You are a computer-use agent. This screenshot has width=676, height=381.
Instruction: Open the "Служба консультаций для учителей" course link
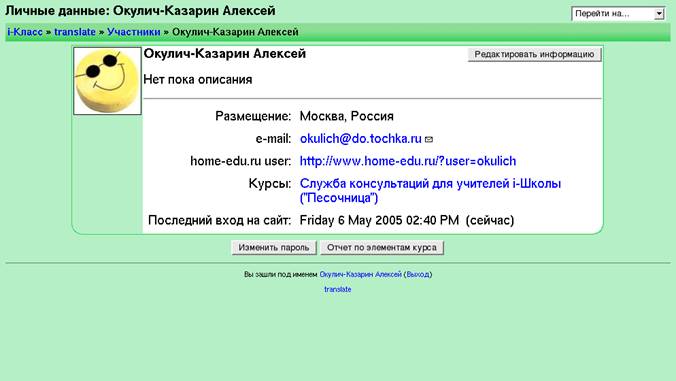point(430,190)
